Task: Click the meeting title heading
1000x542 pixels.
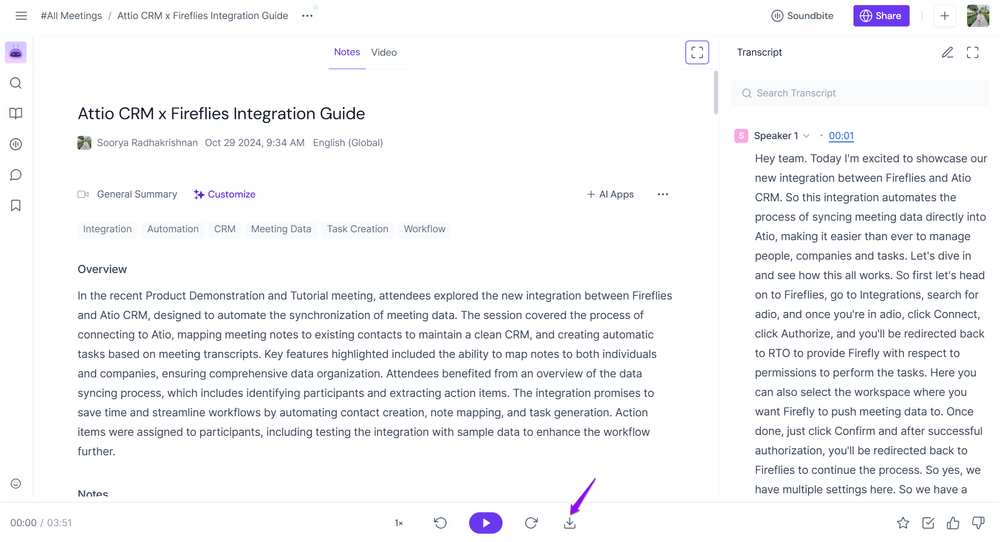Action: coord(221,114)
